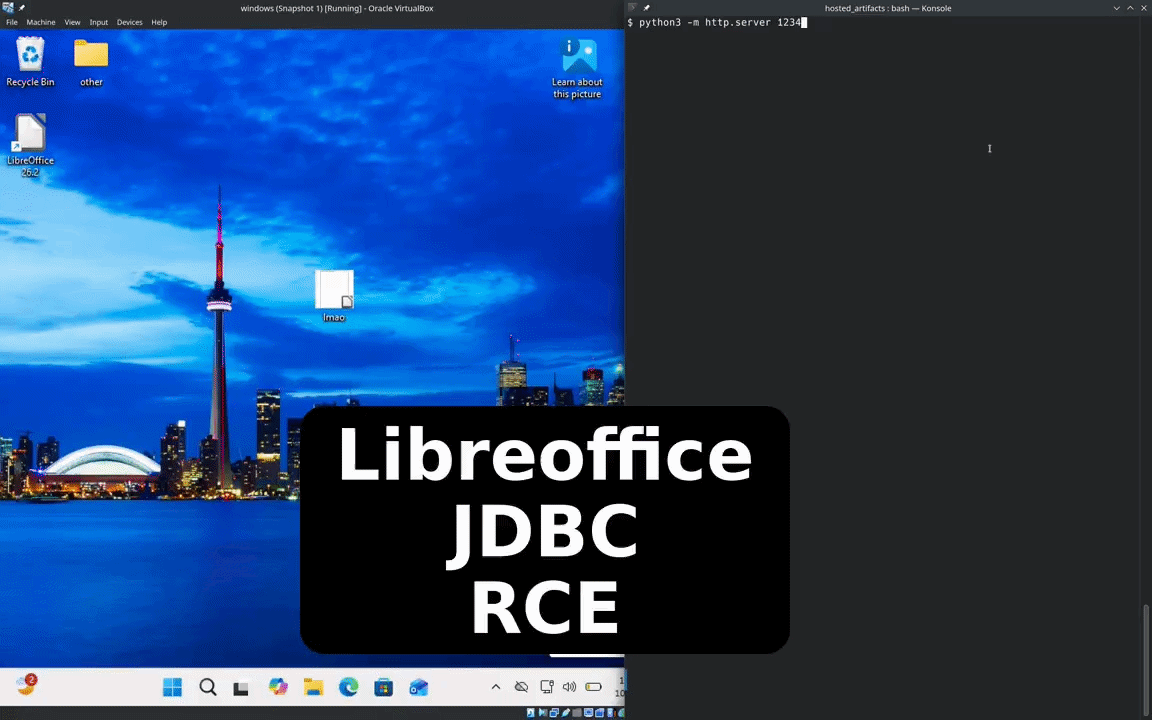Screen dimensions: 1152x720
Task: Select the LibreOffice 26.2 shortcut icon
Action: coord(30,145)
